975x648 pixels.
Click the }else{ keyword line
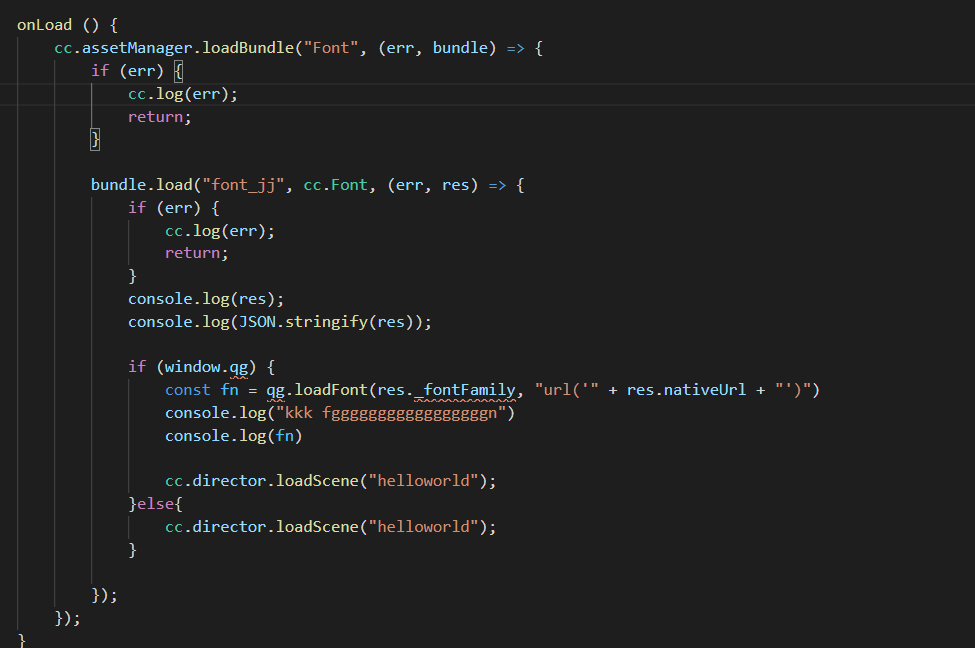(155, 504)
